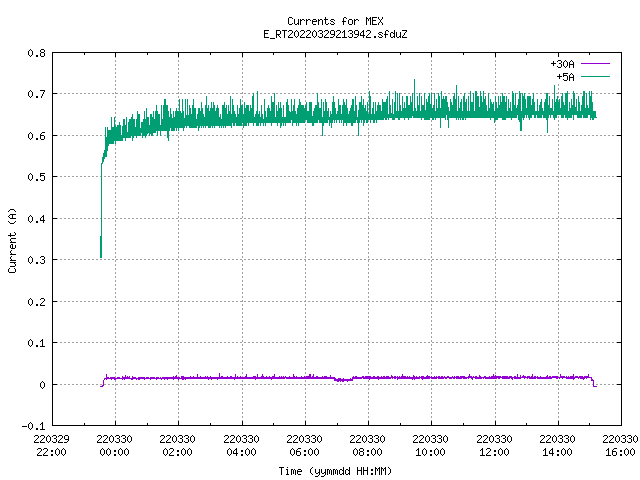This screenshot has width=640, height=480.
Task: Click the dip in the purple +30A trace
Action: click(344, 380)
